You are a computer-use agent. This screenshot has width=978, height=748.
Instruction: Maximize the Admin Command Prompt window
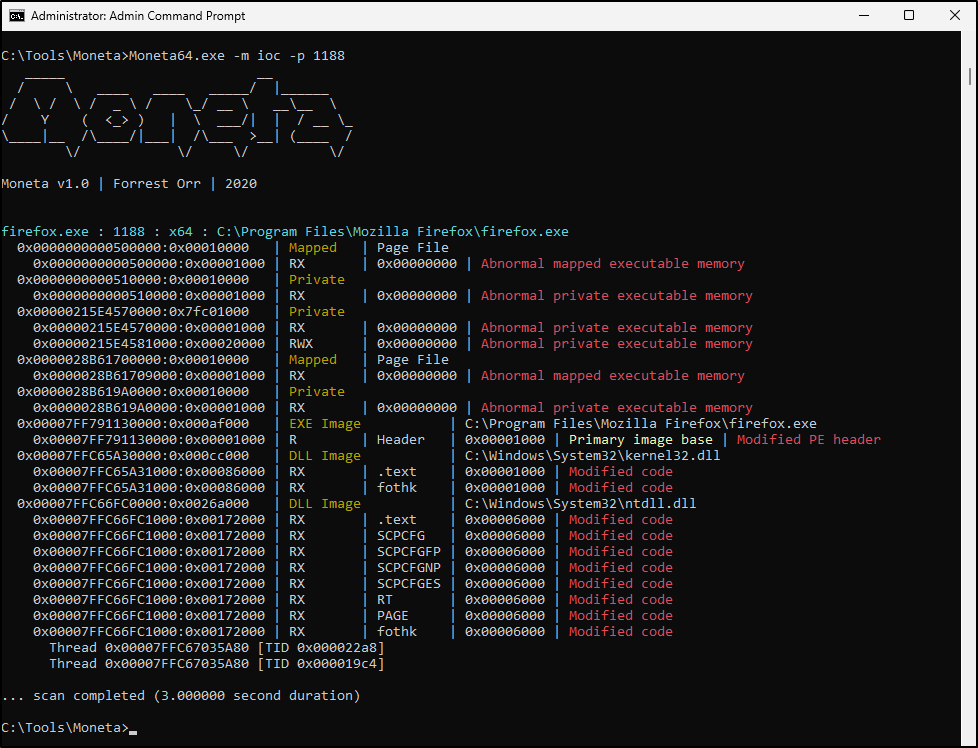(x=909, y=16)
